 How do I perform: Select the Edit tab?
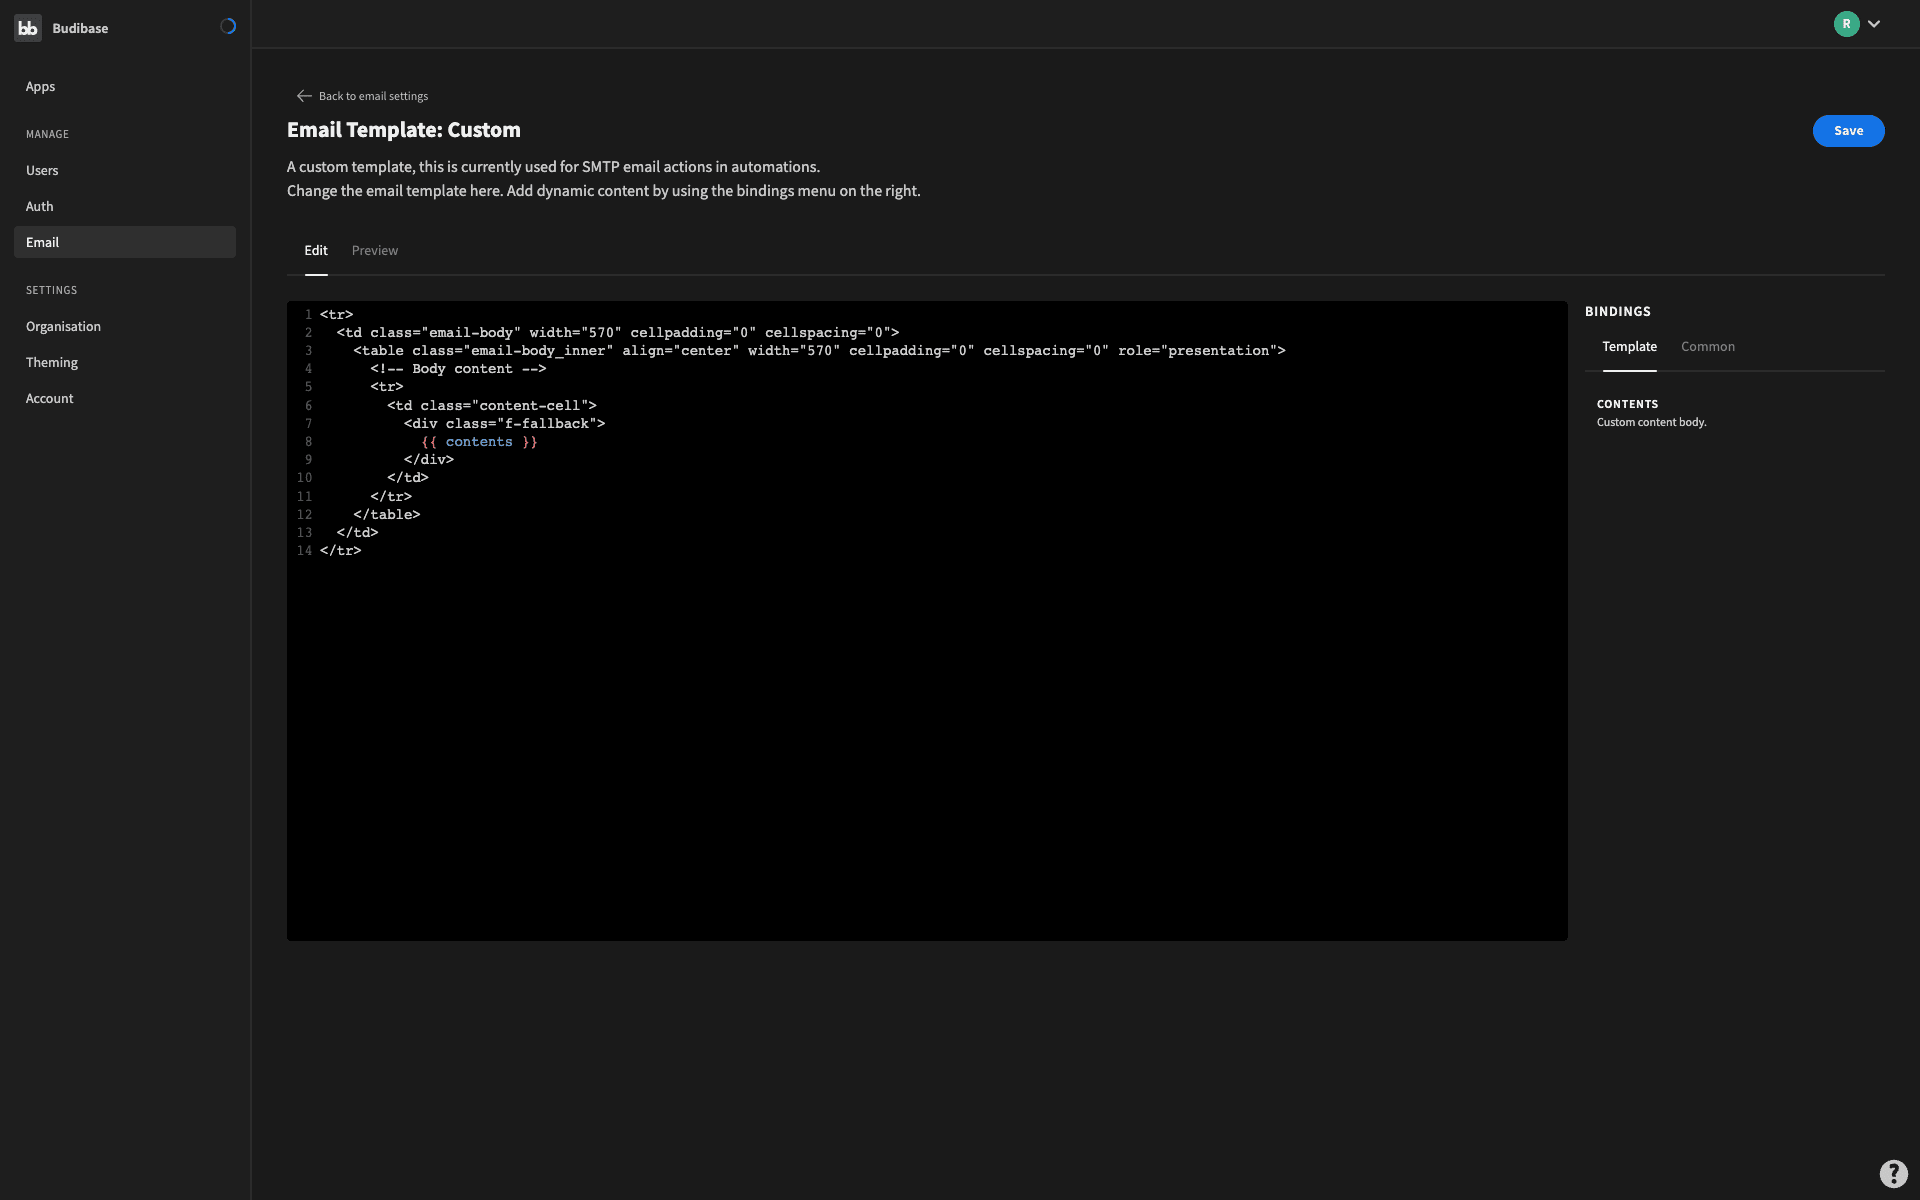[315, 250]
